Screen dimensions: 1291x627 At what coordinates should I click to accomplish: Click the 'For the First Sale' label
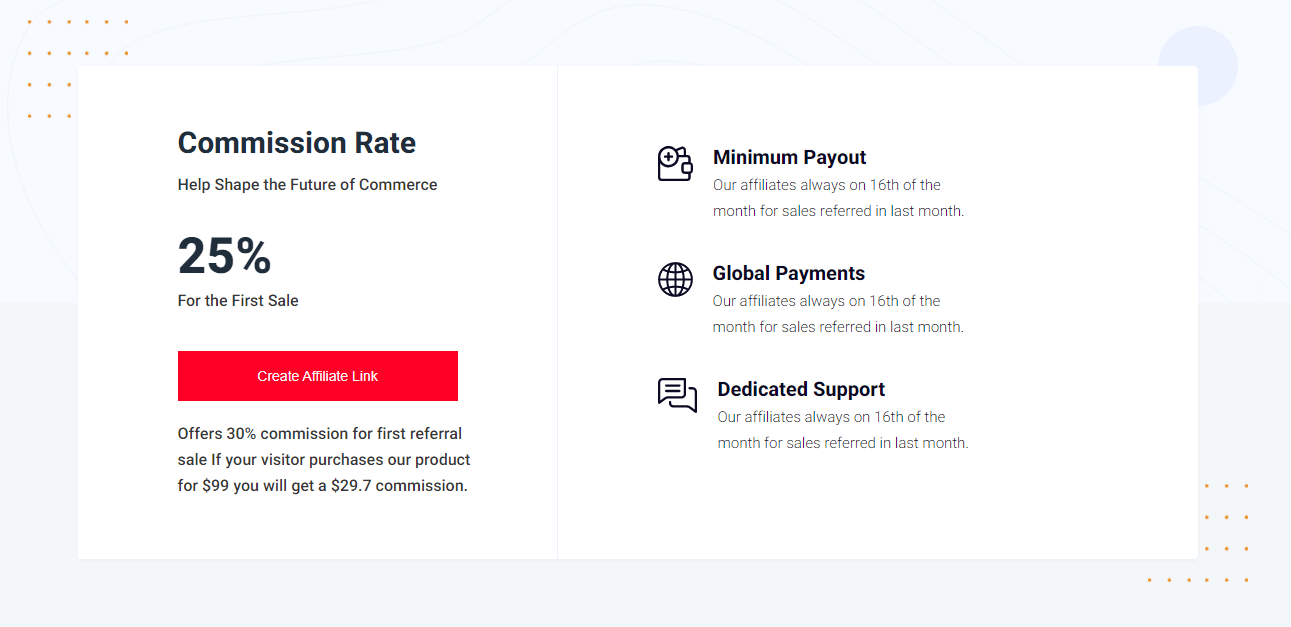click(x=238, y=300)
